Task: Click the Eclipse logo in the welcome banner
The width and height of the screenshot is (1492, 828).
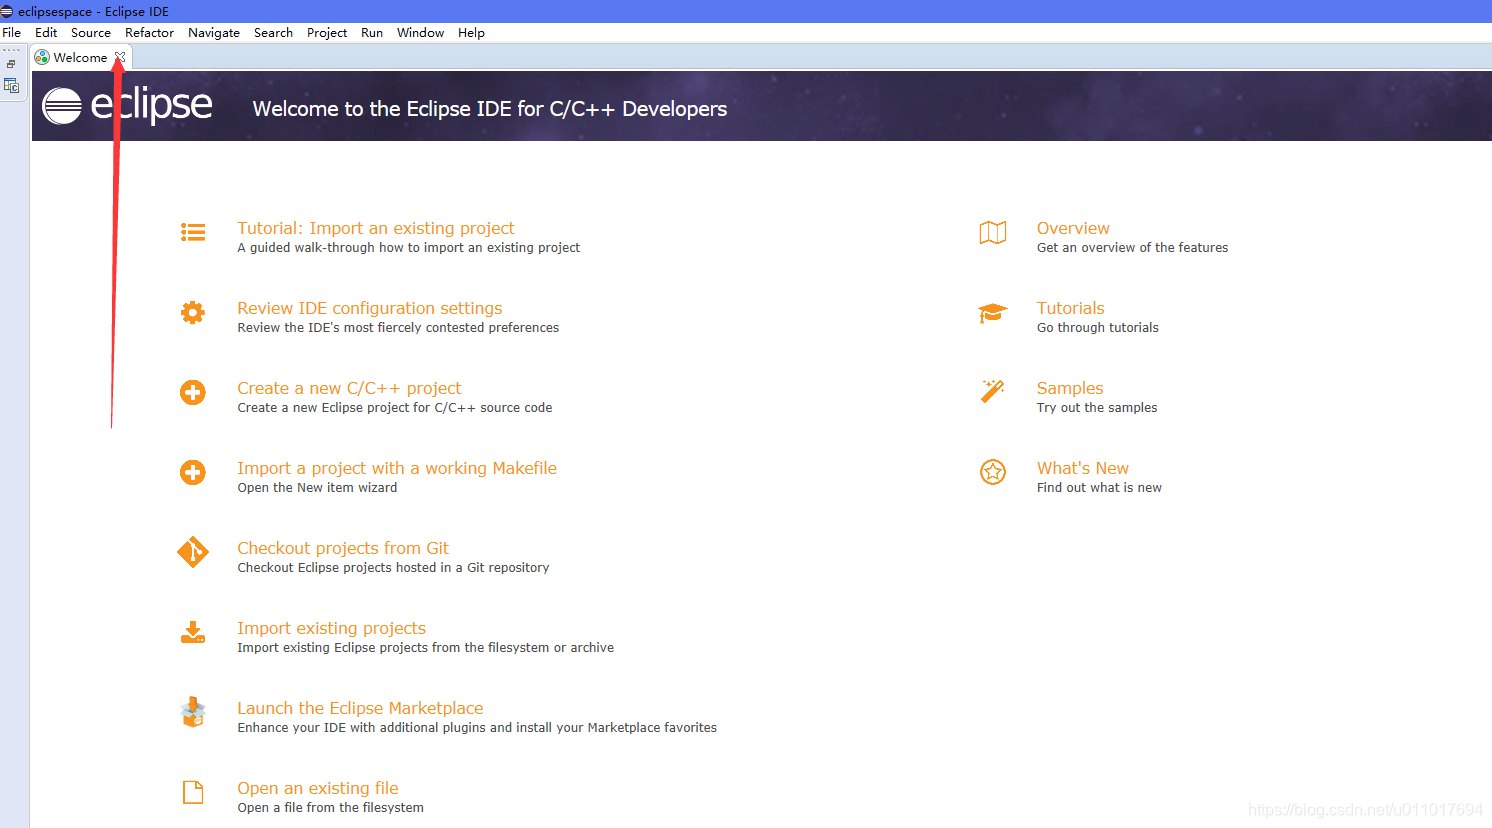Action: click(127, 105)
